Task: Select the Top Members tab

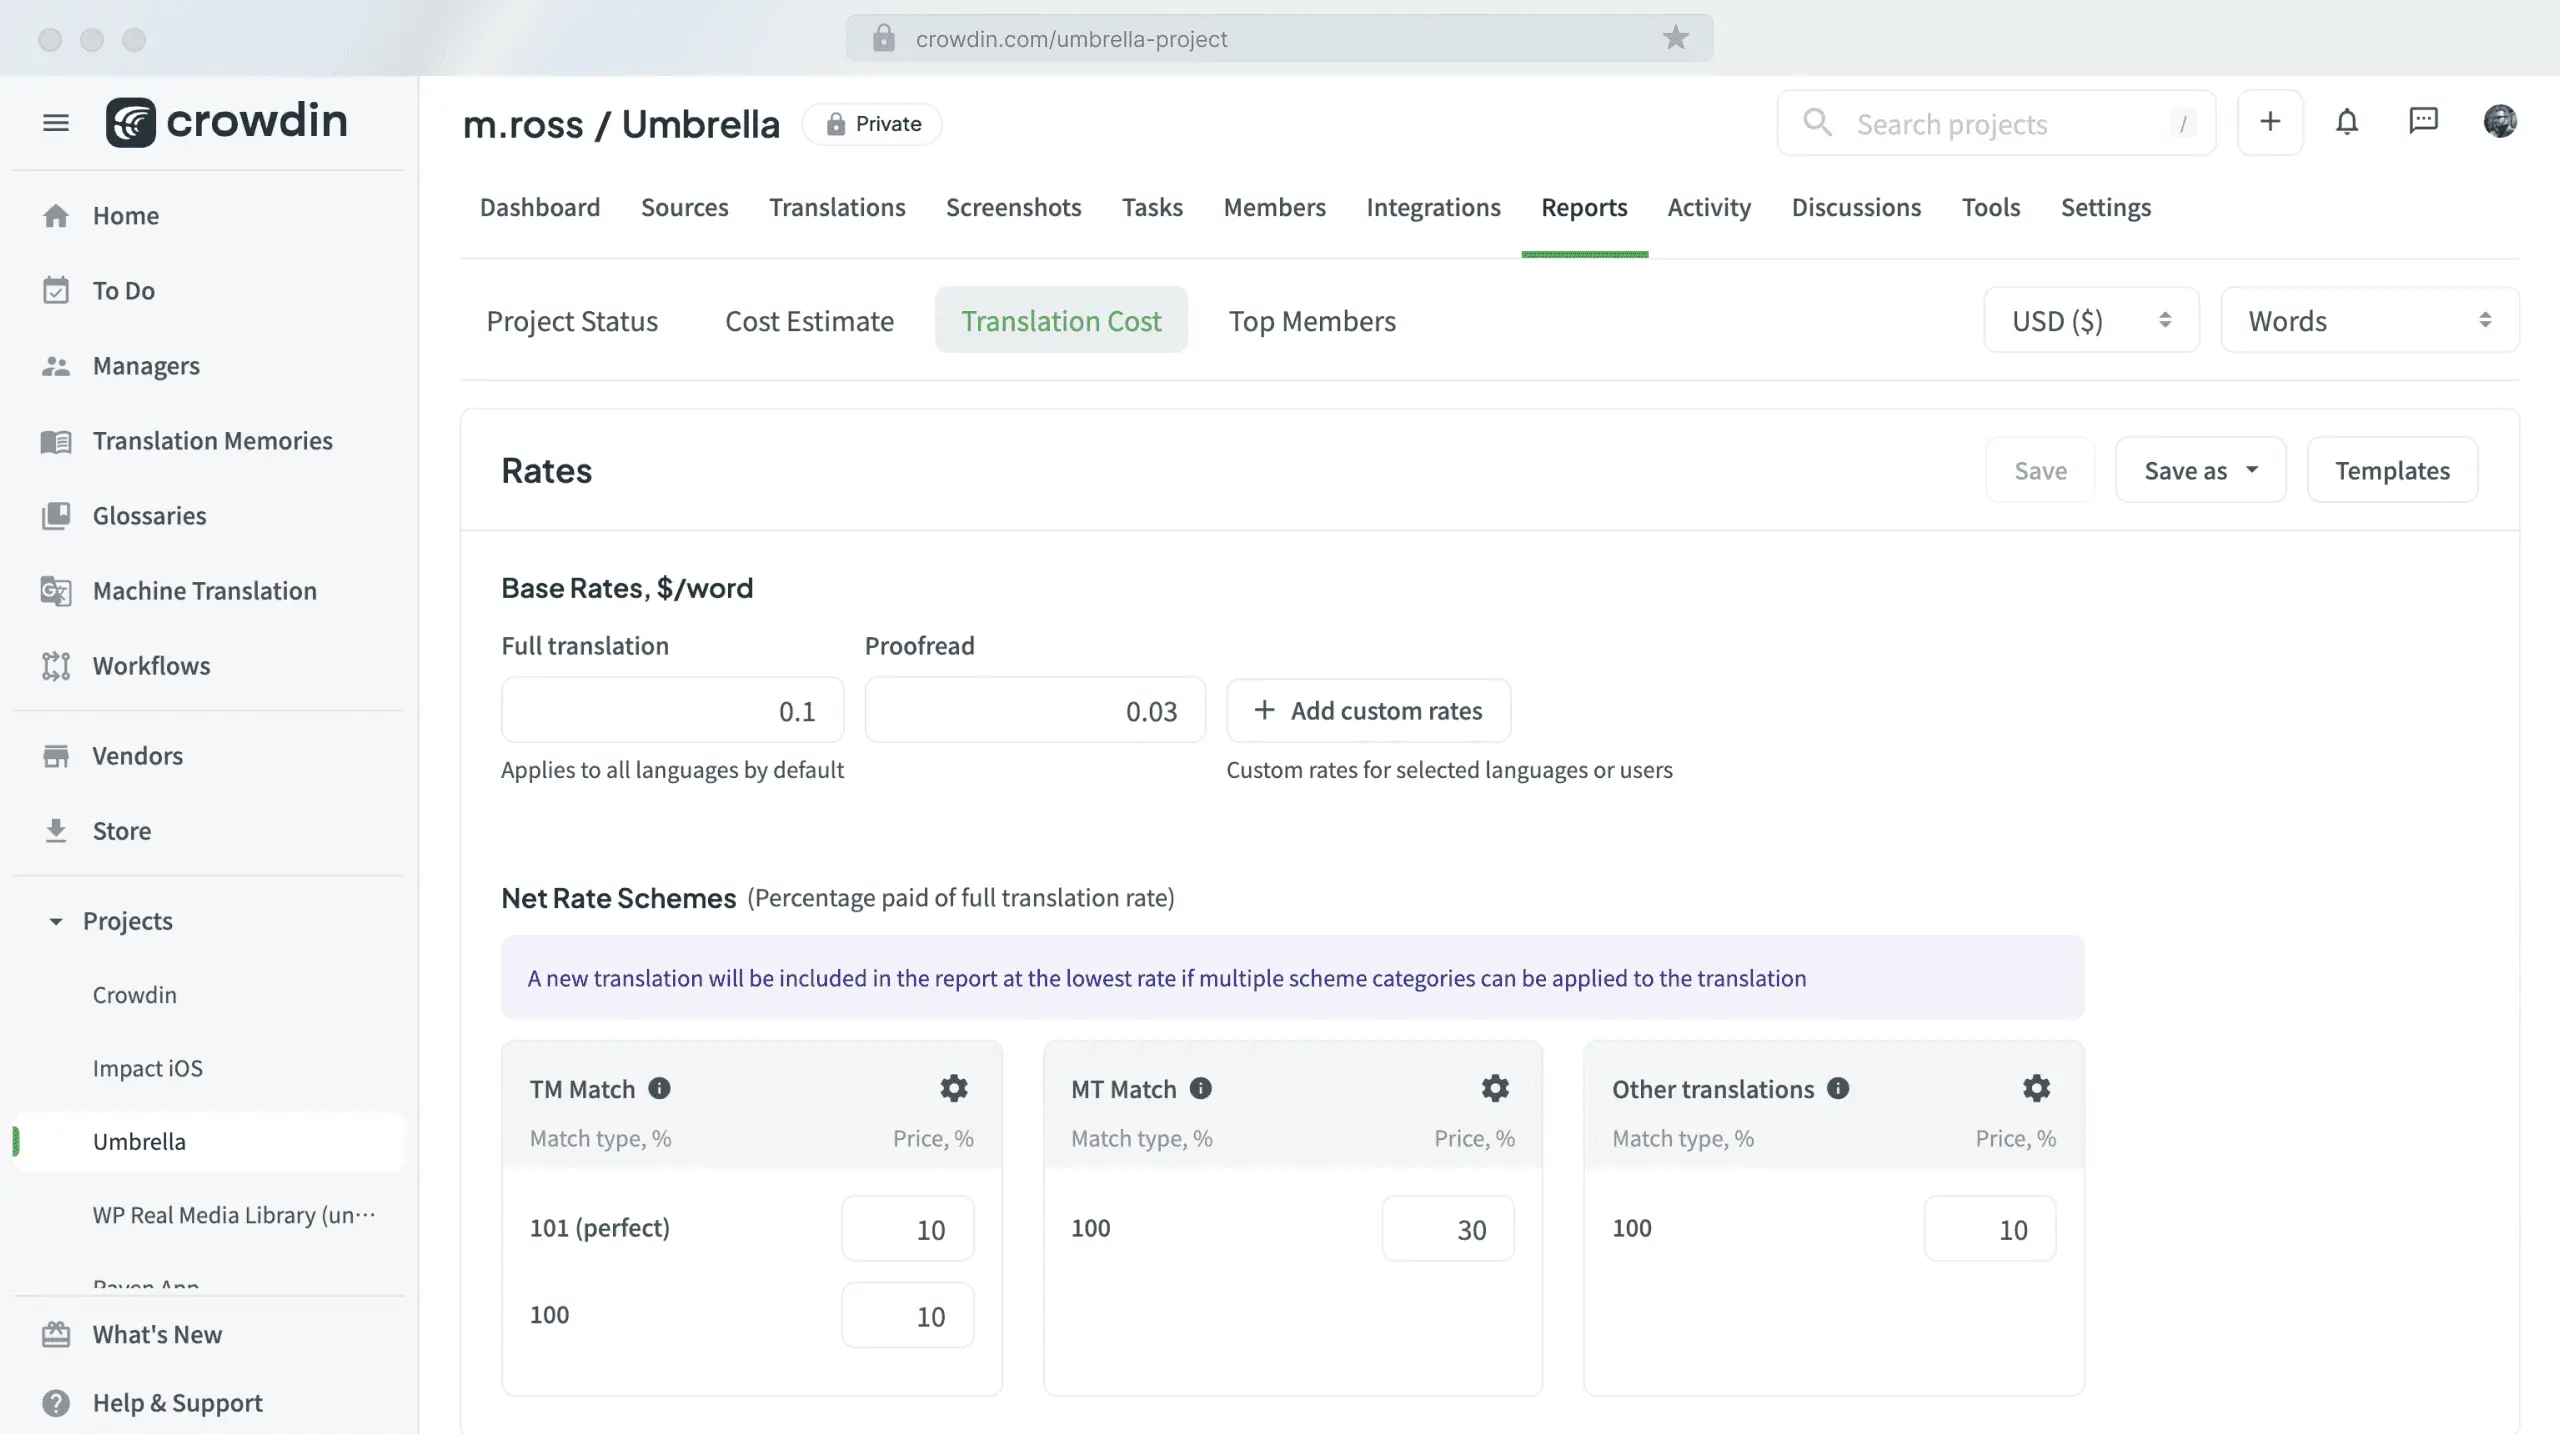Action: [1312, 320]
